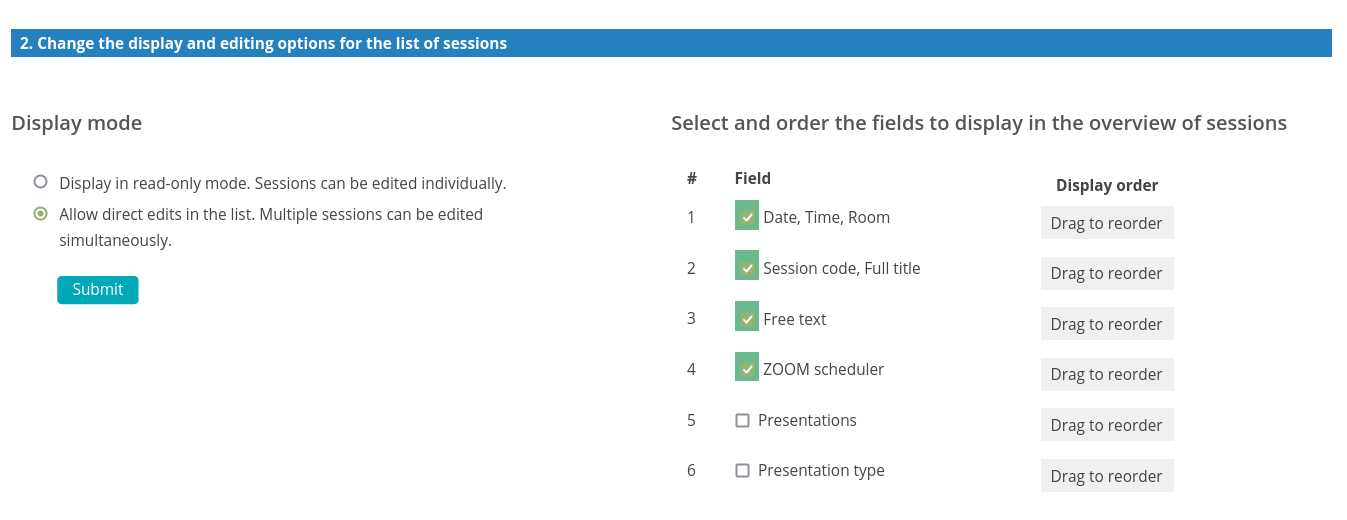The width and height of the screenshot is (1347, 520).
Task: Click the Display mode heading
Action: 77,123
